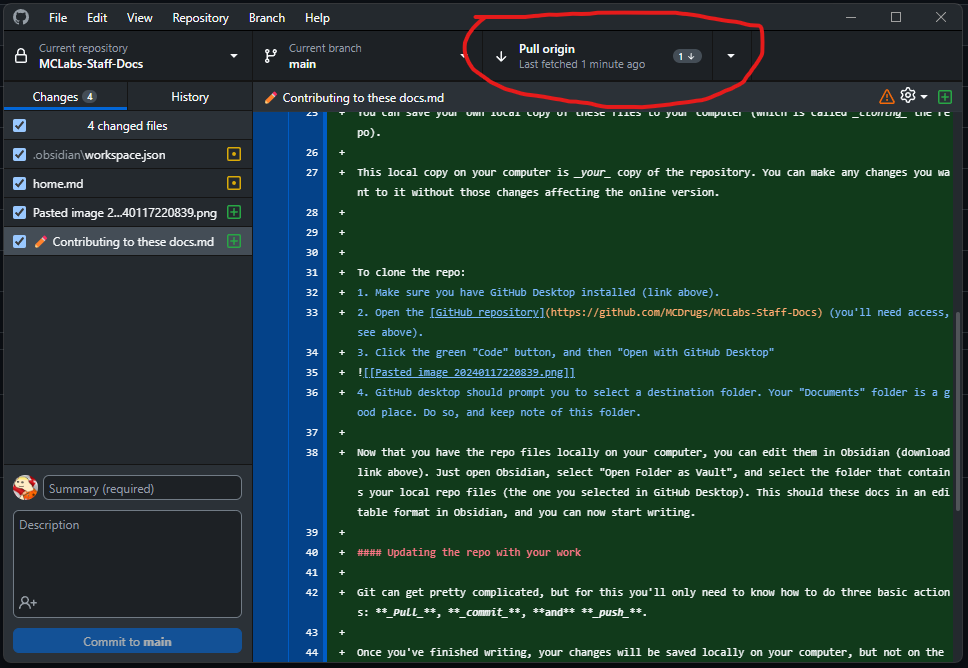Screen dimensions: 968x668
Task: Open the File menu
Action: coord(58,18)
